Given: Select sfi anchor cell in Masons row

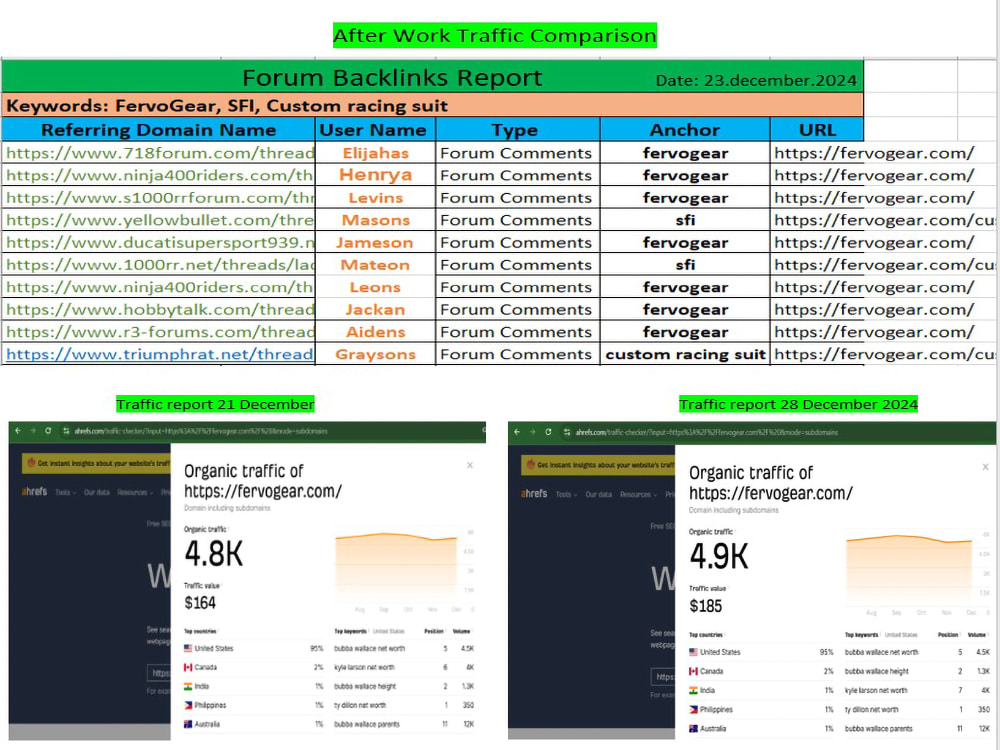Looking at the screenshot, I should (685, 220).
